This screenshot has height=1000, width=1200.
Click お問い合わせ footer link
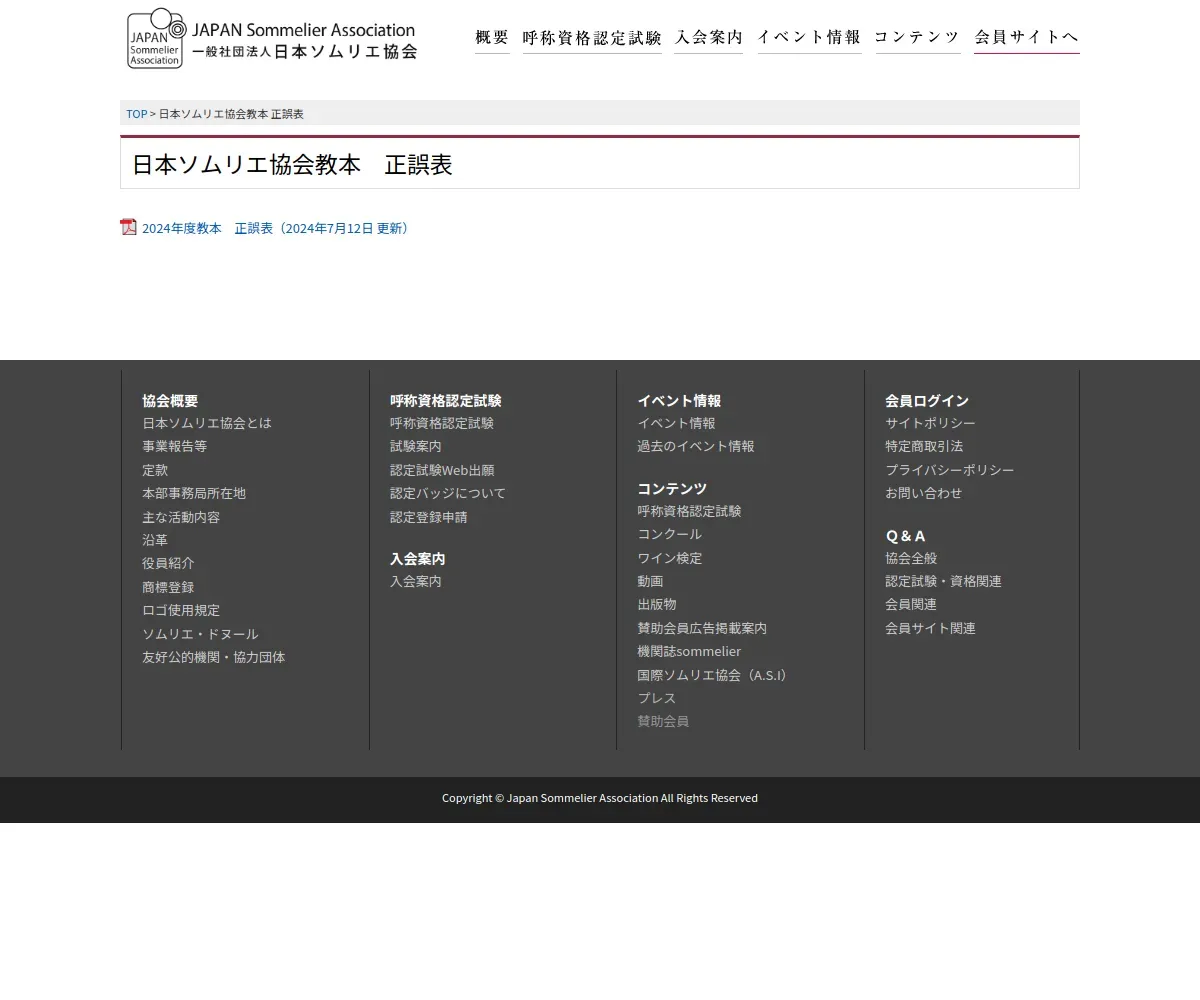(x=923, y=493)
